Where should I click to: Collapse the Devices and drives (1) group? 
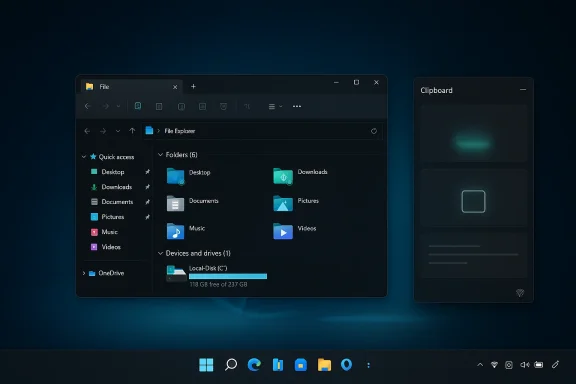[x=160, y=253]
